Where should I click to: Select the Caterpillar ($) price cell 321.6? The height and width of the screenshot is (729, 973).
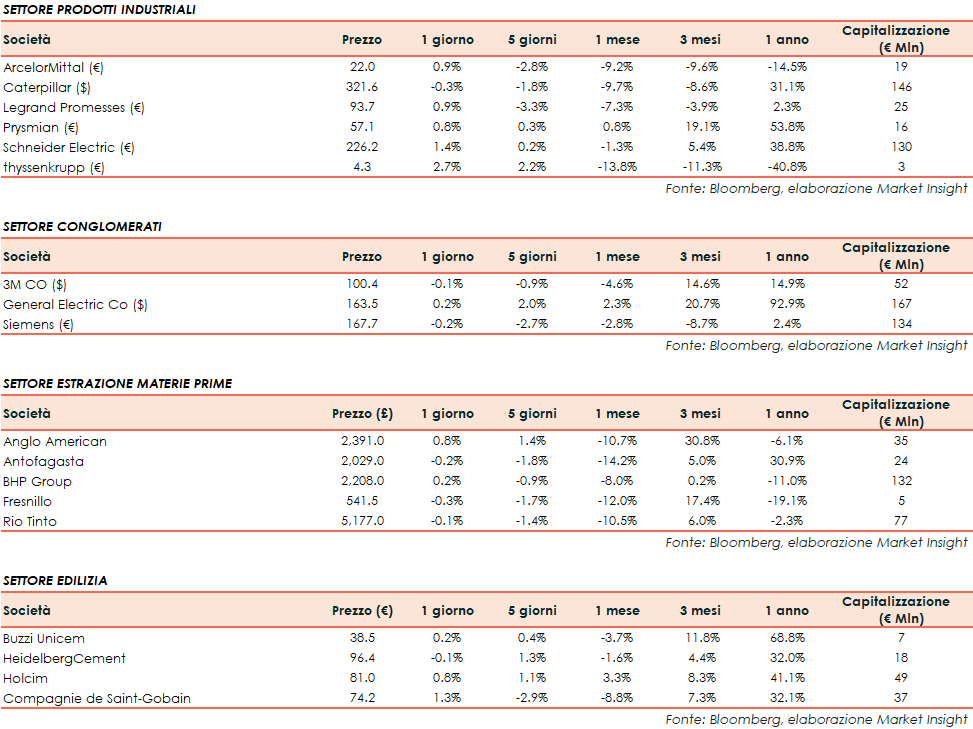(x=361, y=87)
